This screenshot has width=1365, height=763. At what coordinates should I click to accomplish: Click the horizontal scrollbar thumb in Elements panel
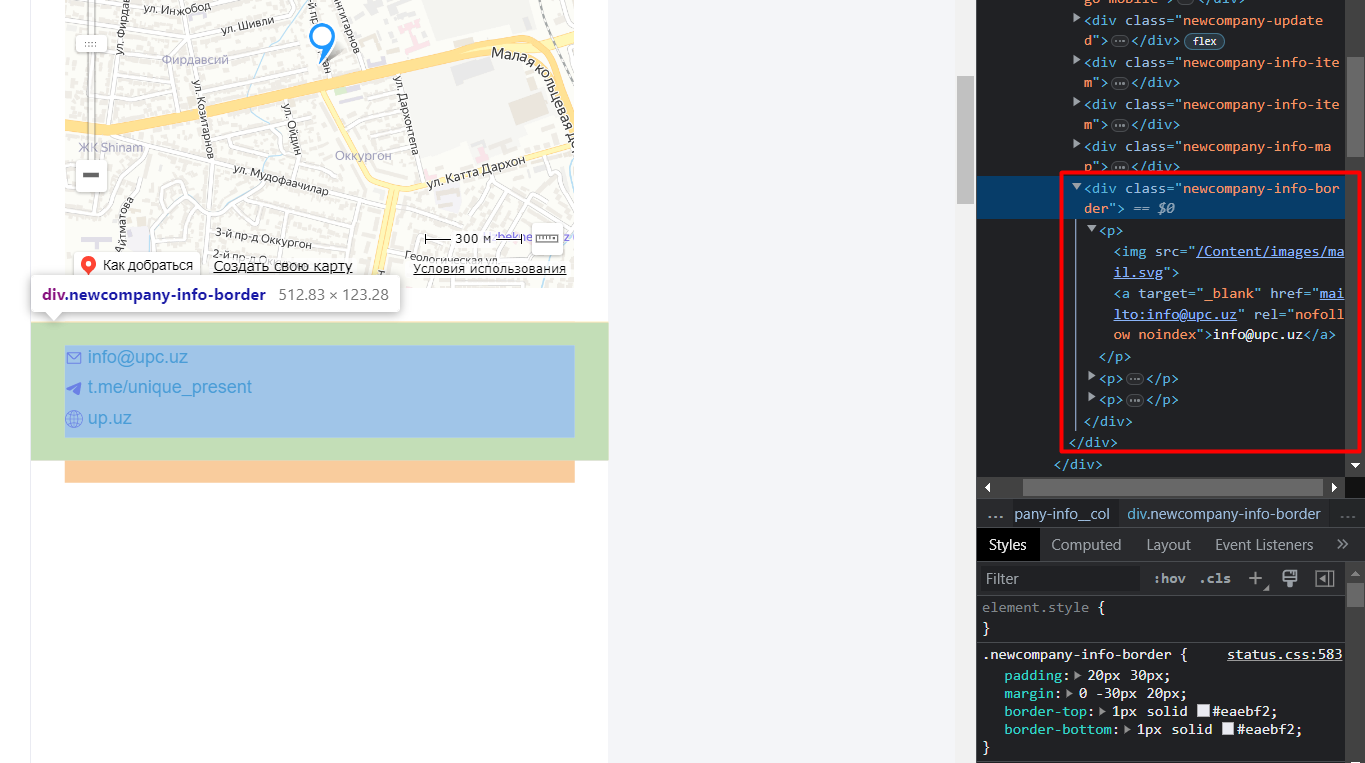pyautogui.click(x=1173, y=487)
